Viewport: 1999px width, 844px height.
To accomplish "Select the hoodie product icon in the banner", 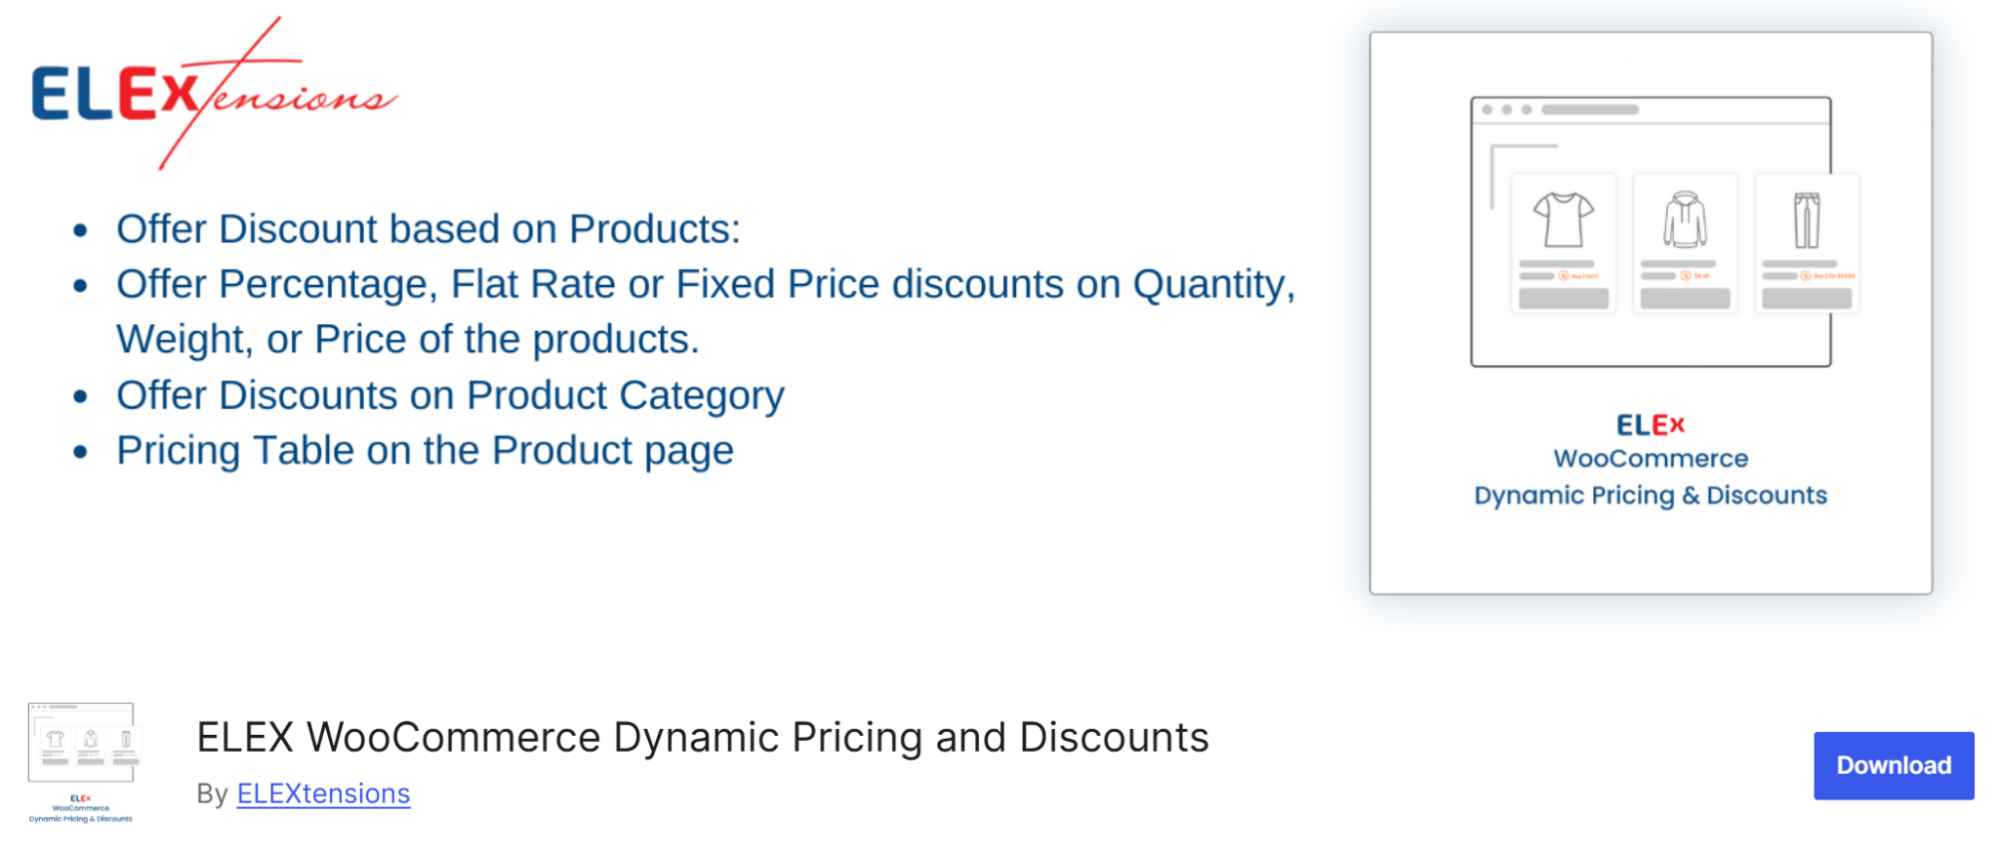I will click(1686, 219).
